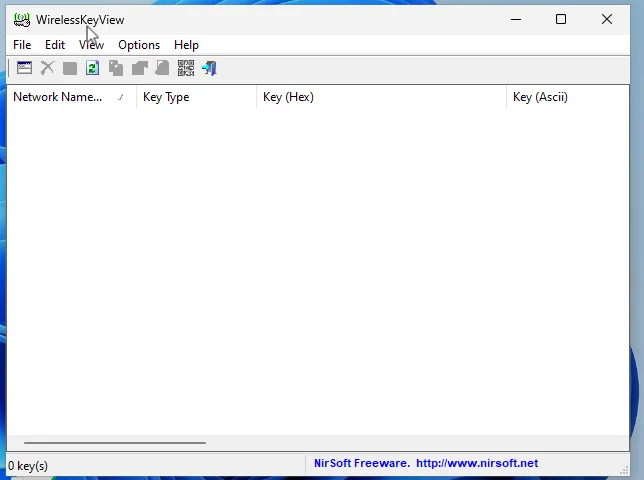Refresh the wireless keys list
This screenshot has width=644, height=480.
(x=92, y=68)
